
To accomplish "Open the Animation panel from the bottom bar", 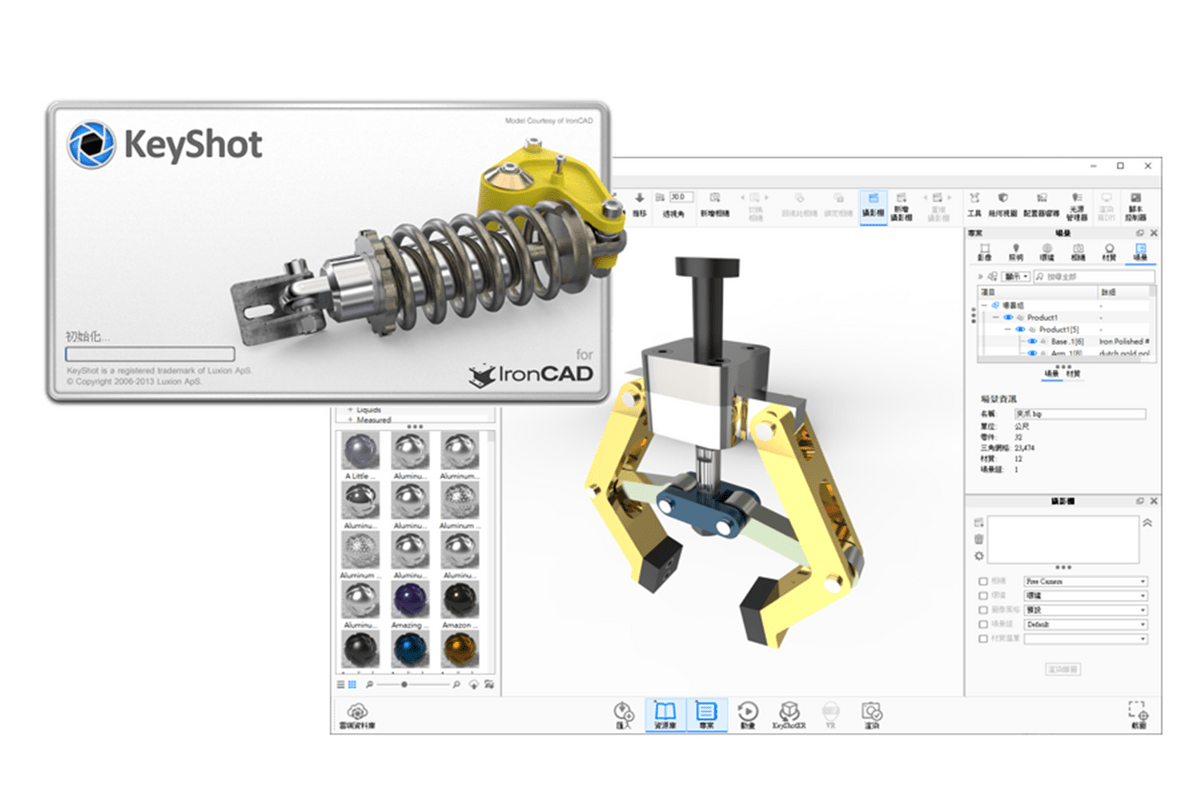I will [x=748, y=712].
